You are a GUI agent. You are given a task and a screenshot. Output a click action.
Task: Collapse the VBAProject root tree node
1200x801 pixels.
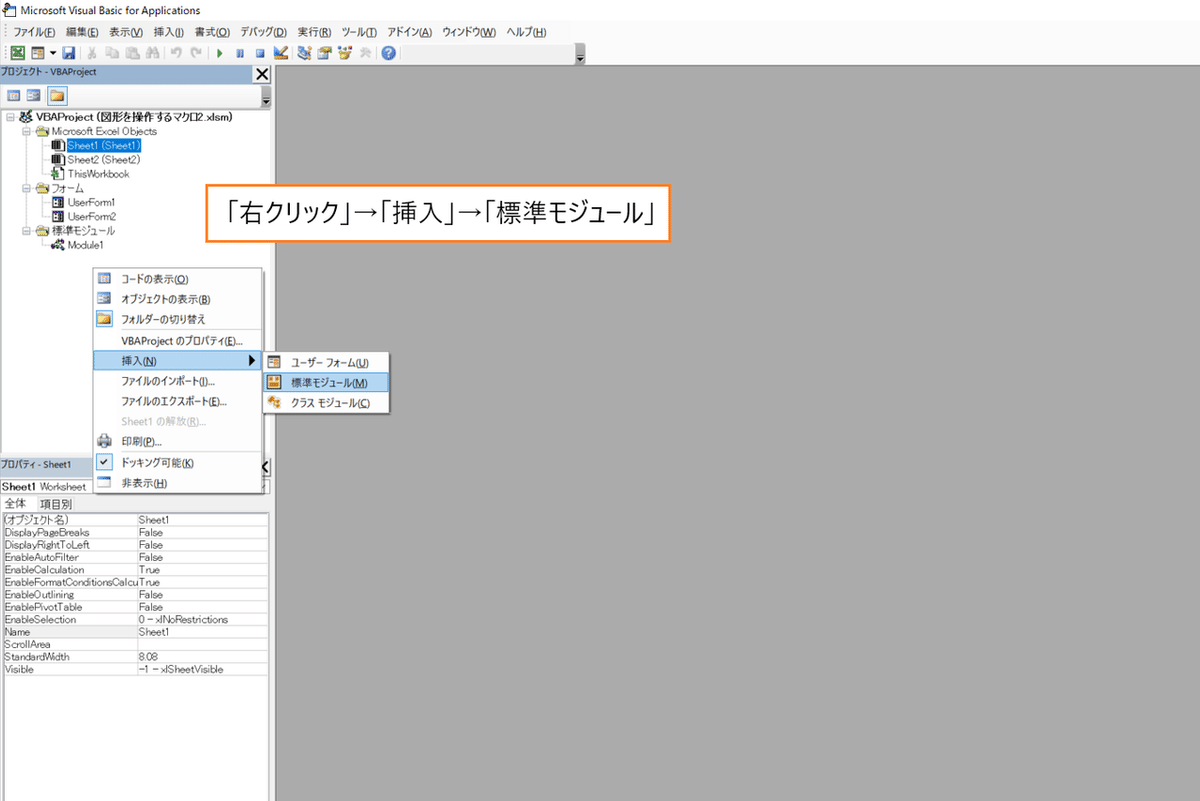pos(10,117)
